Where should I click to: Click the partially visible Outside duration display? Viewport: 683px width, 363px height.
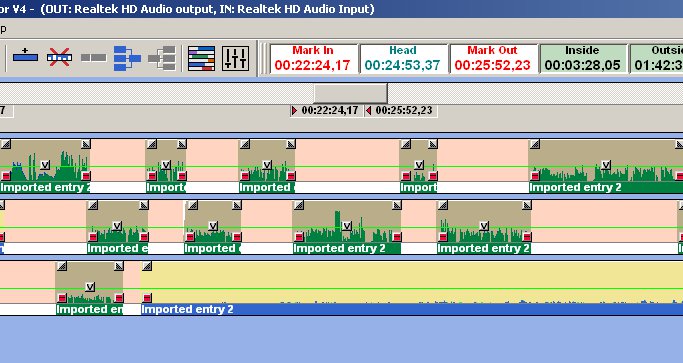pos(656,58)
